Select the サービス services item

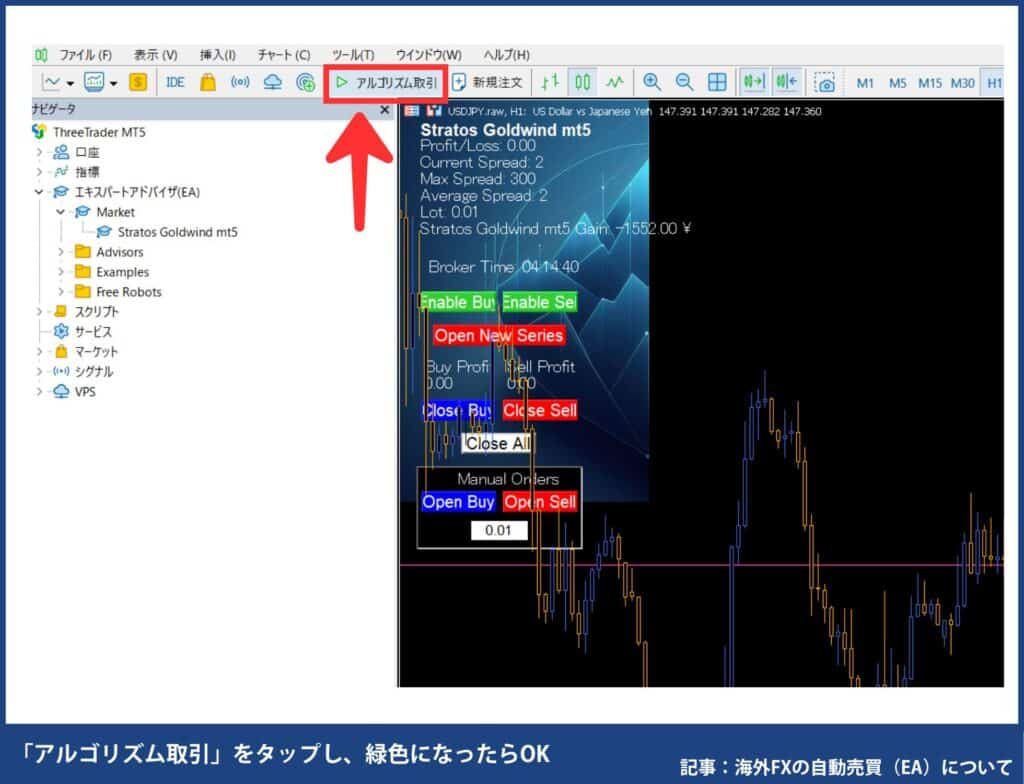[x=93, y=332]
